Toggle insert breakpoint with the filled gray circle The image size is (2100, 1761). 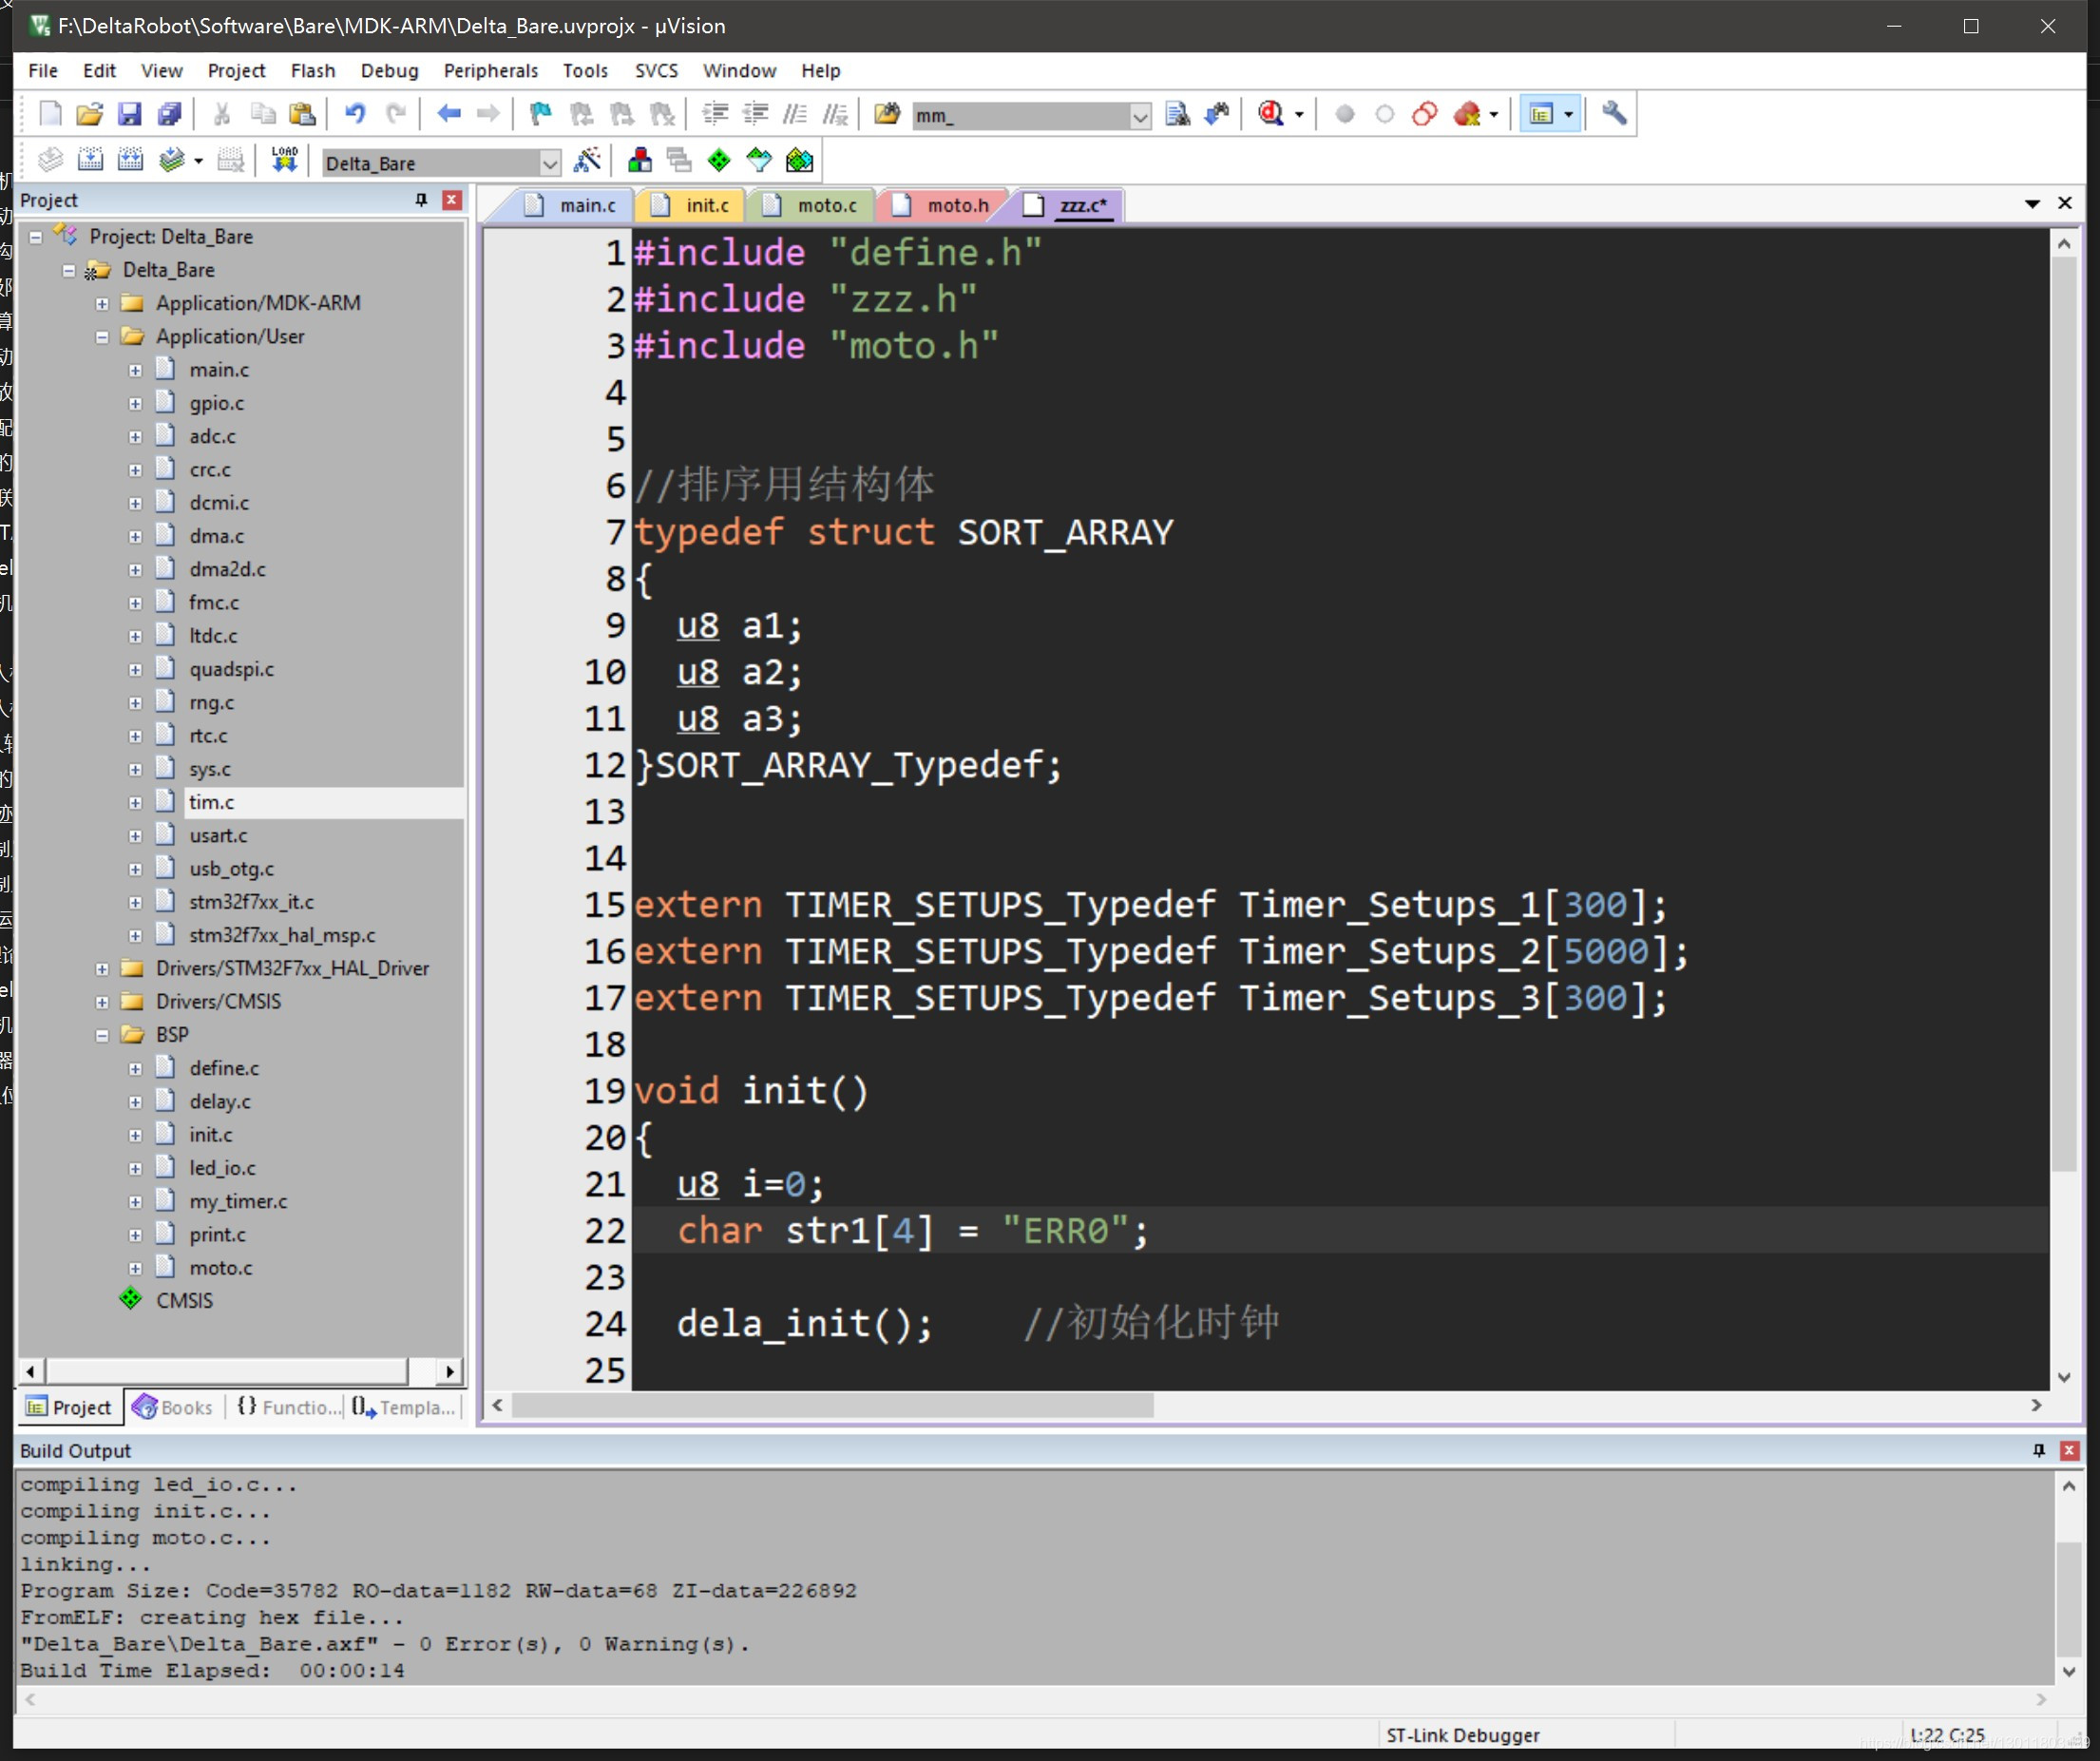(x=1345, y=114)
